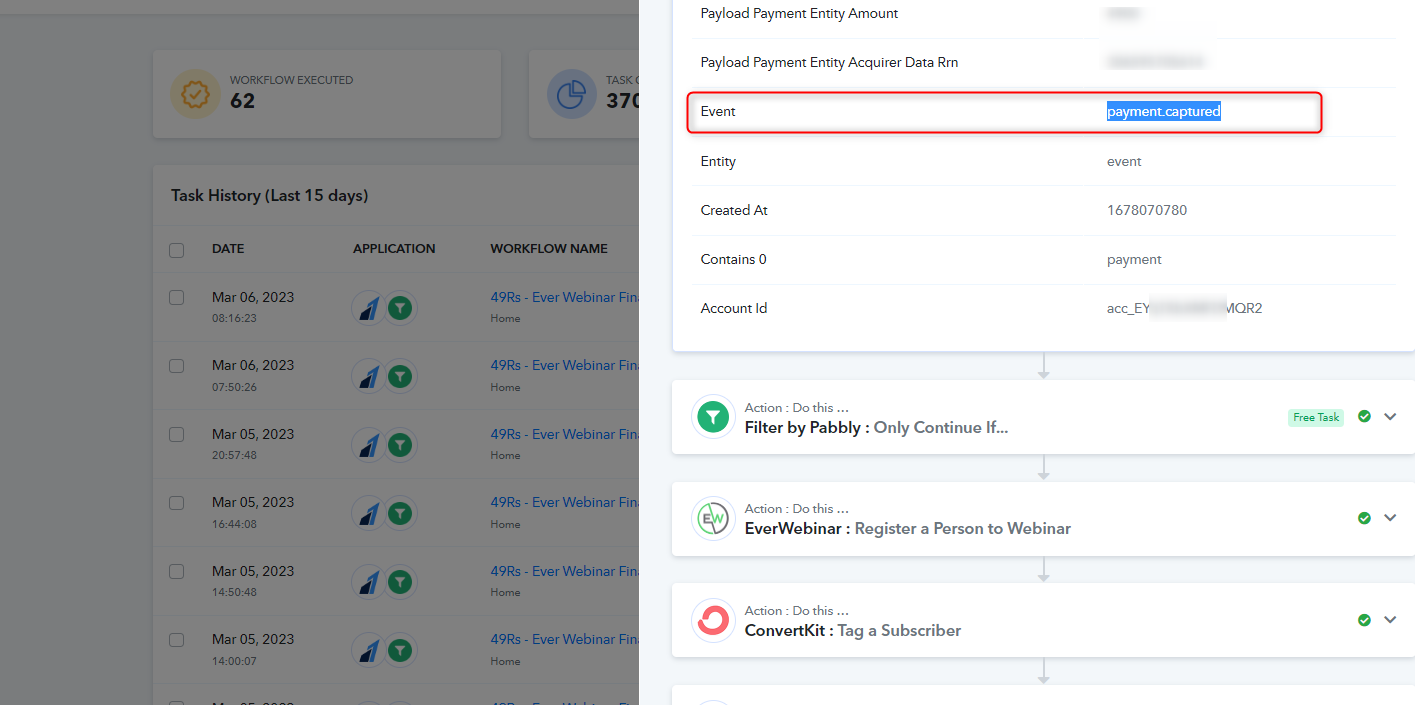
Task: Click ConvertKit Tag a Subscriber title
Action: (853, 631)
